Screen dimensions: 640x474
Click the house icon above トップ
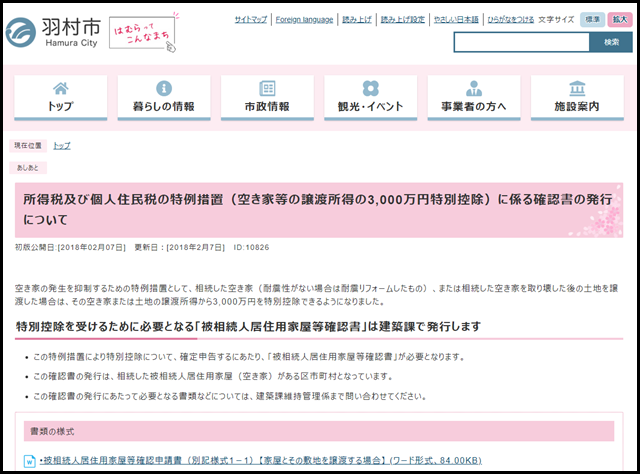click(60, 89)
